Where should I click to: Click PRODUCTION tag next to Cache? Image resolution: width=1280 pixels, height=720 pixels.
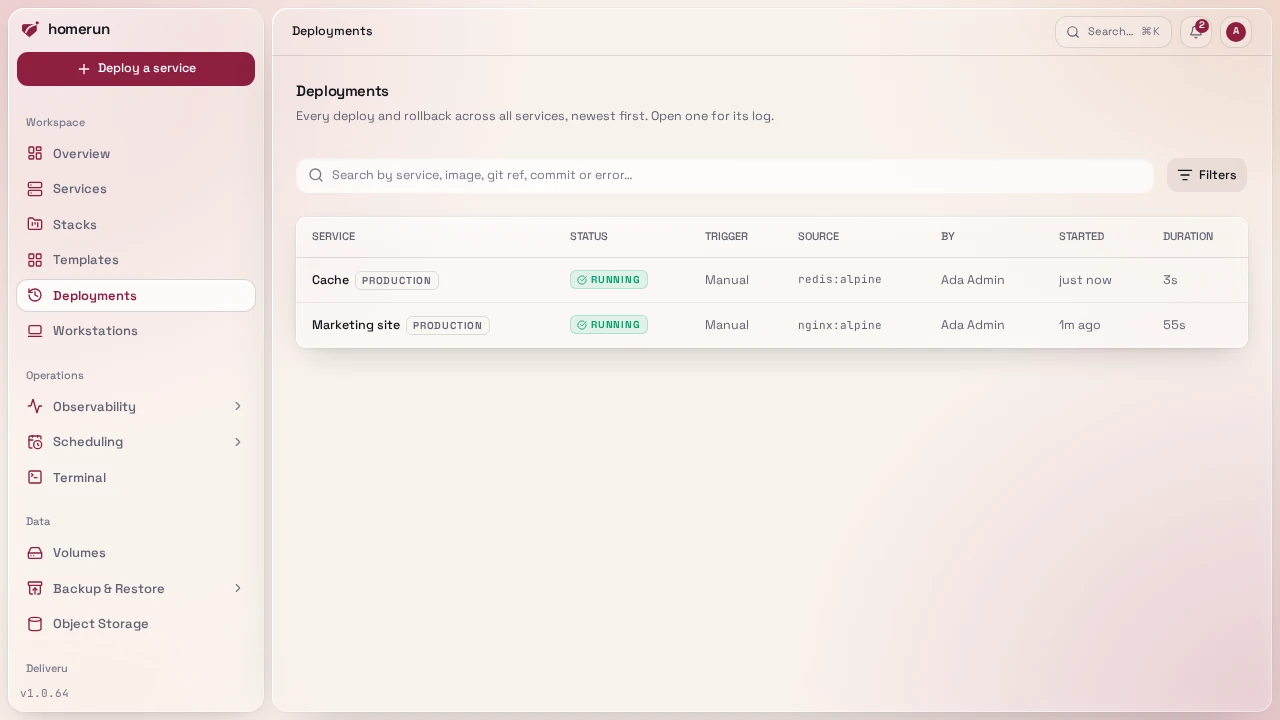click(397, 281)
